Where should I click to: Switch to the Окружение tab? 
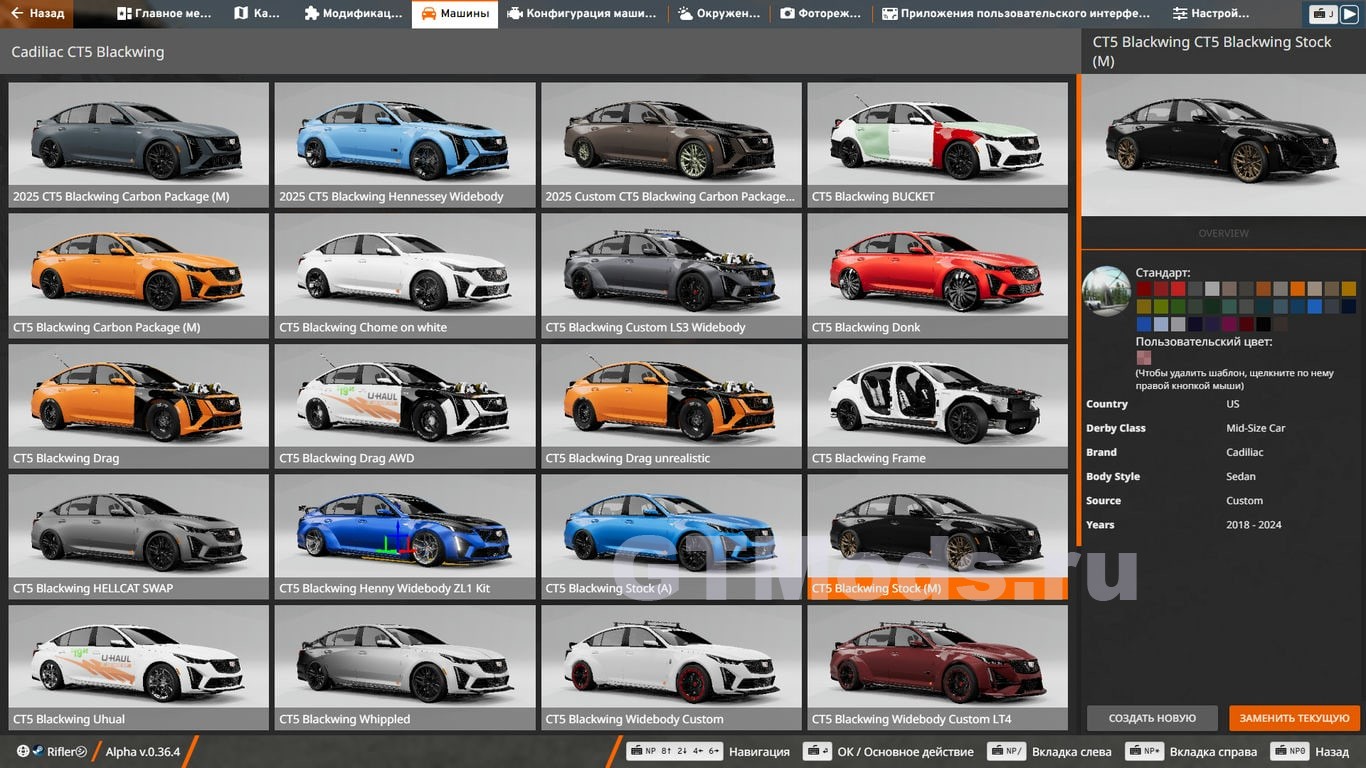click(719, 14)
